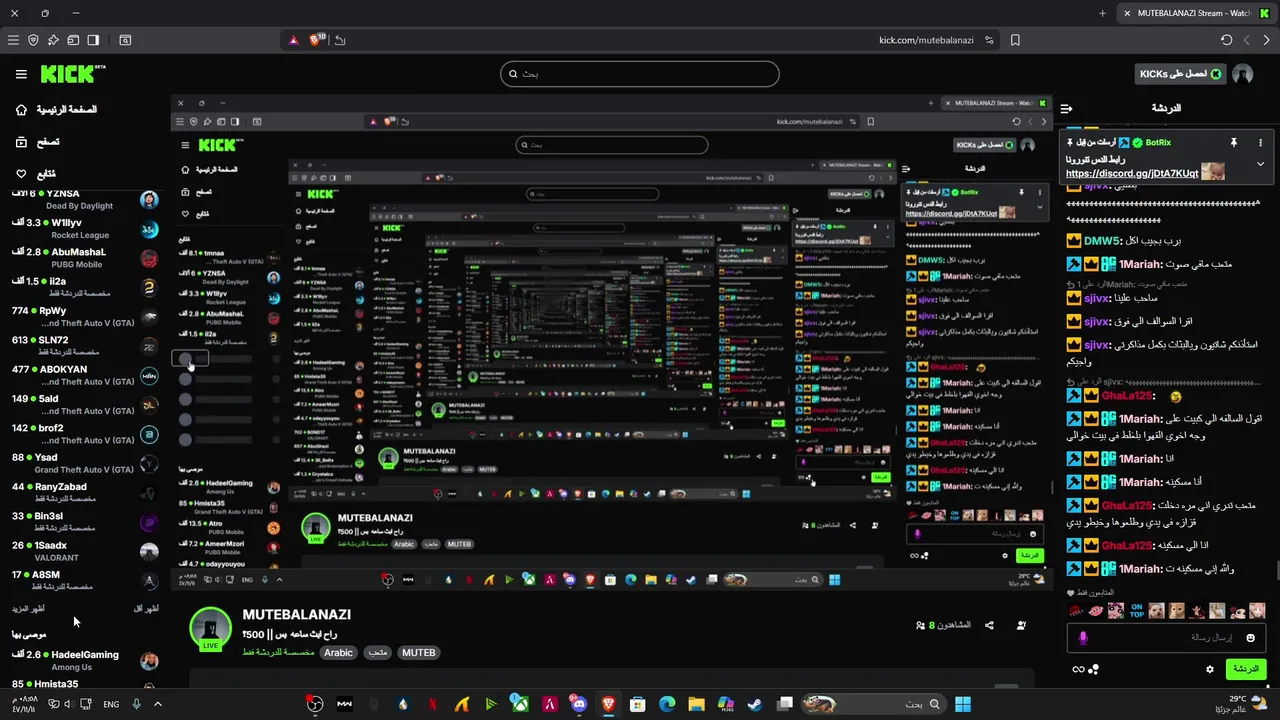Click the Arabic language tag

click(338, 652)
